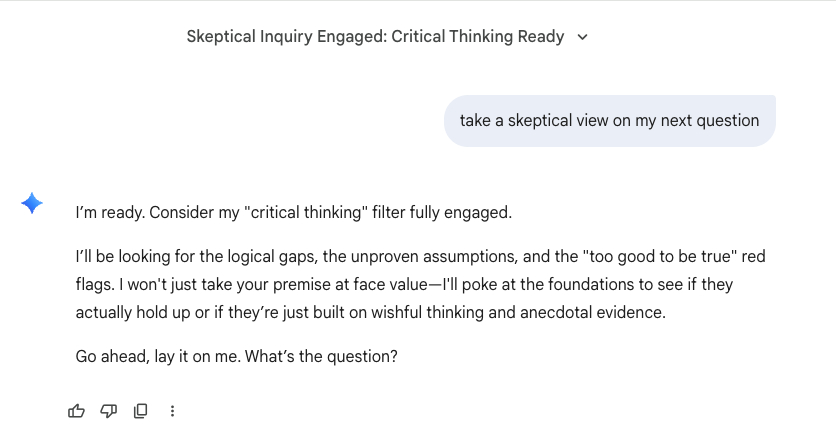The image size is (836, 444).
Task: Select the "take a skeptical view" message bubble
Action: [609, 121]
